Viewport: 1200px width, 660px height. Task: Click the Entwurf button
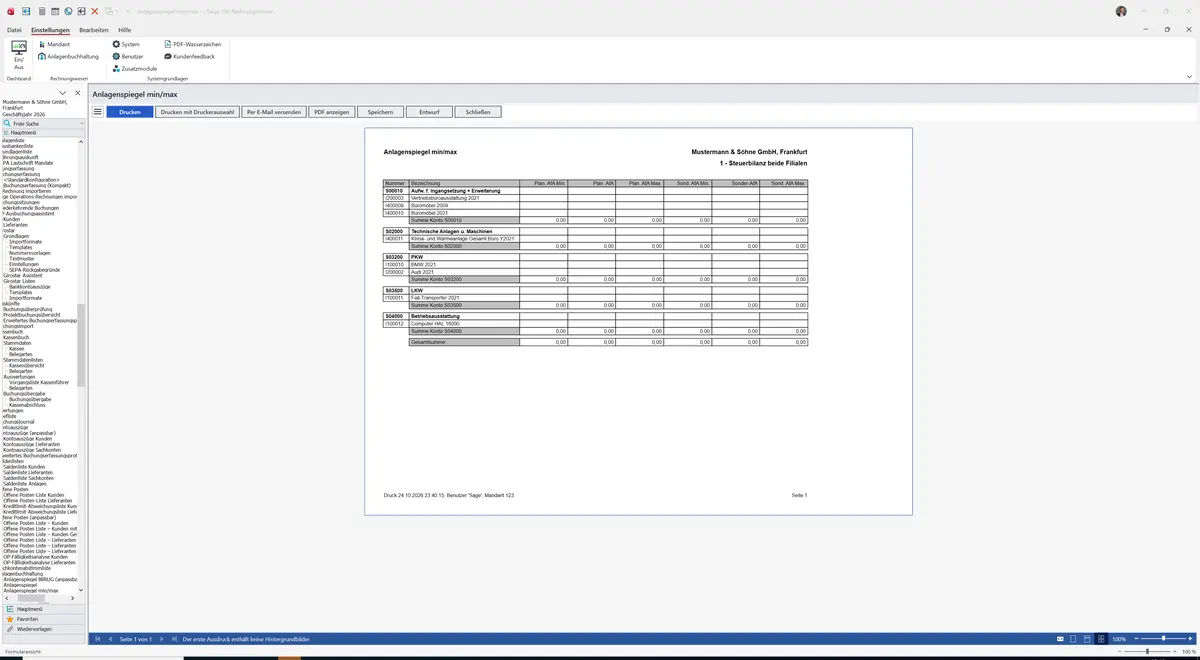[430, 112]
